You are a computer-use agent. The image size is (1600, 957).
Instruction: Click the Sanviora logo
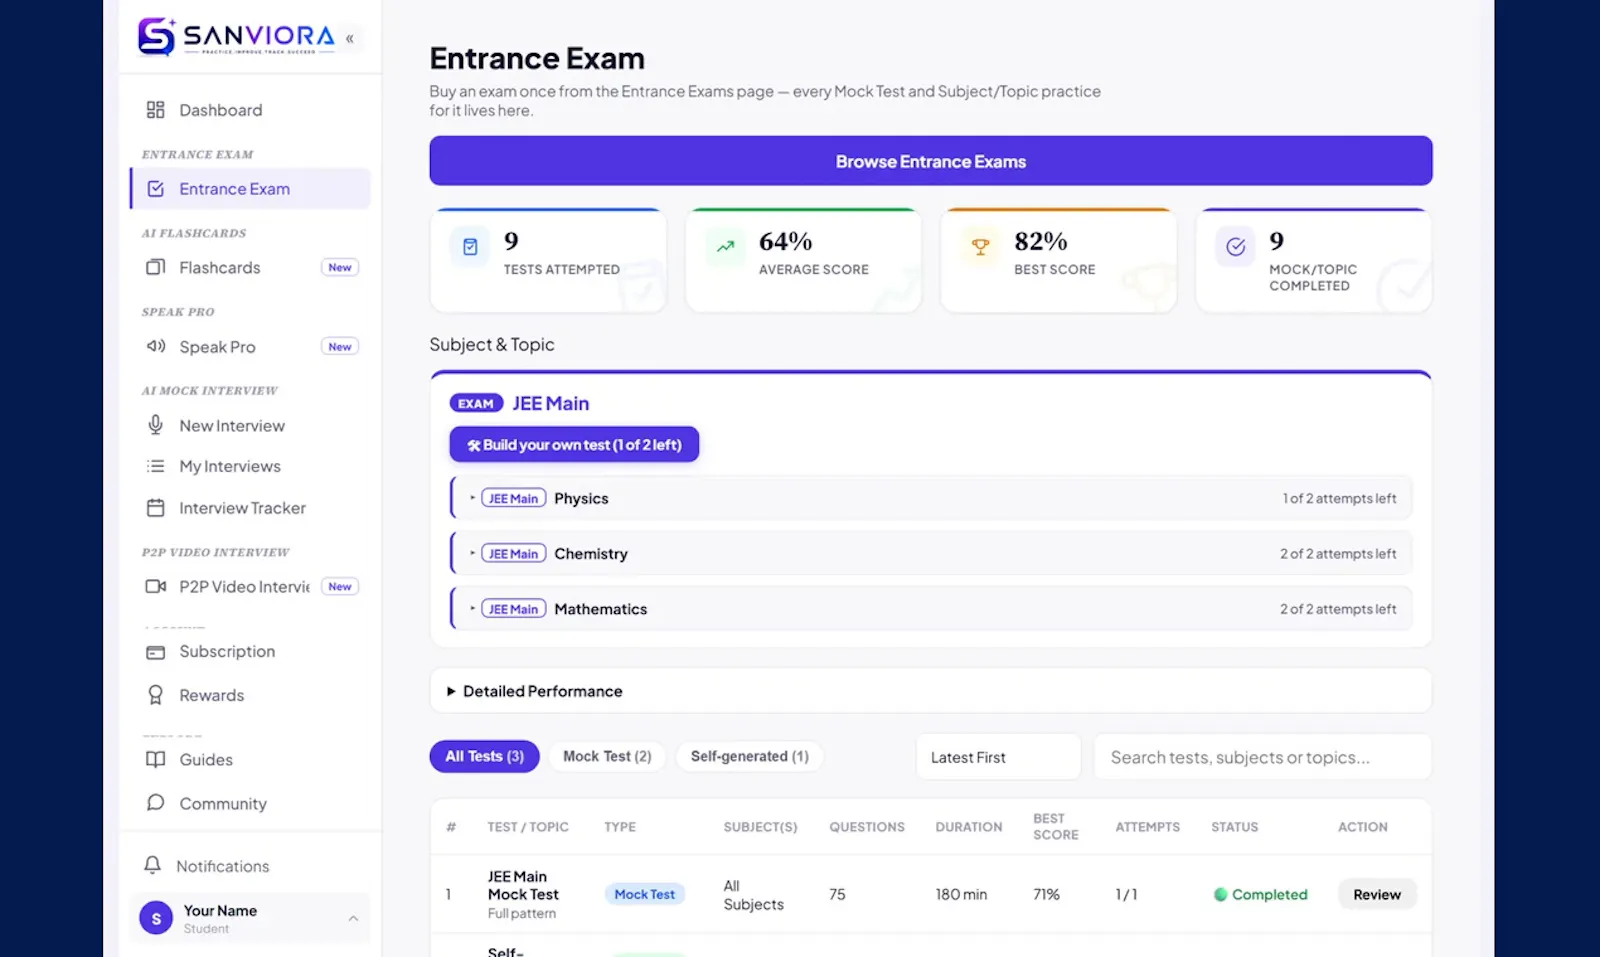[236, 37]
